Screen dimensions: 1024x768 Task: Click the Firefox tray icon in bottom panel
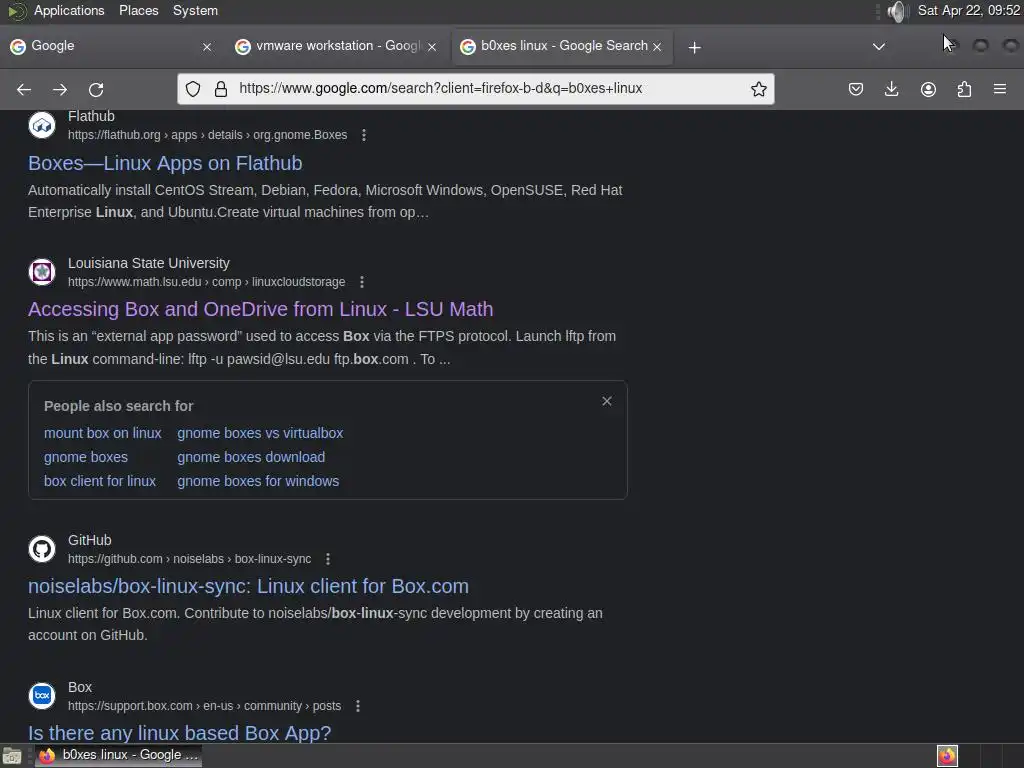(x=947, y=756)
